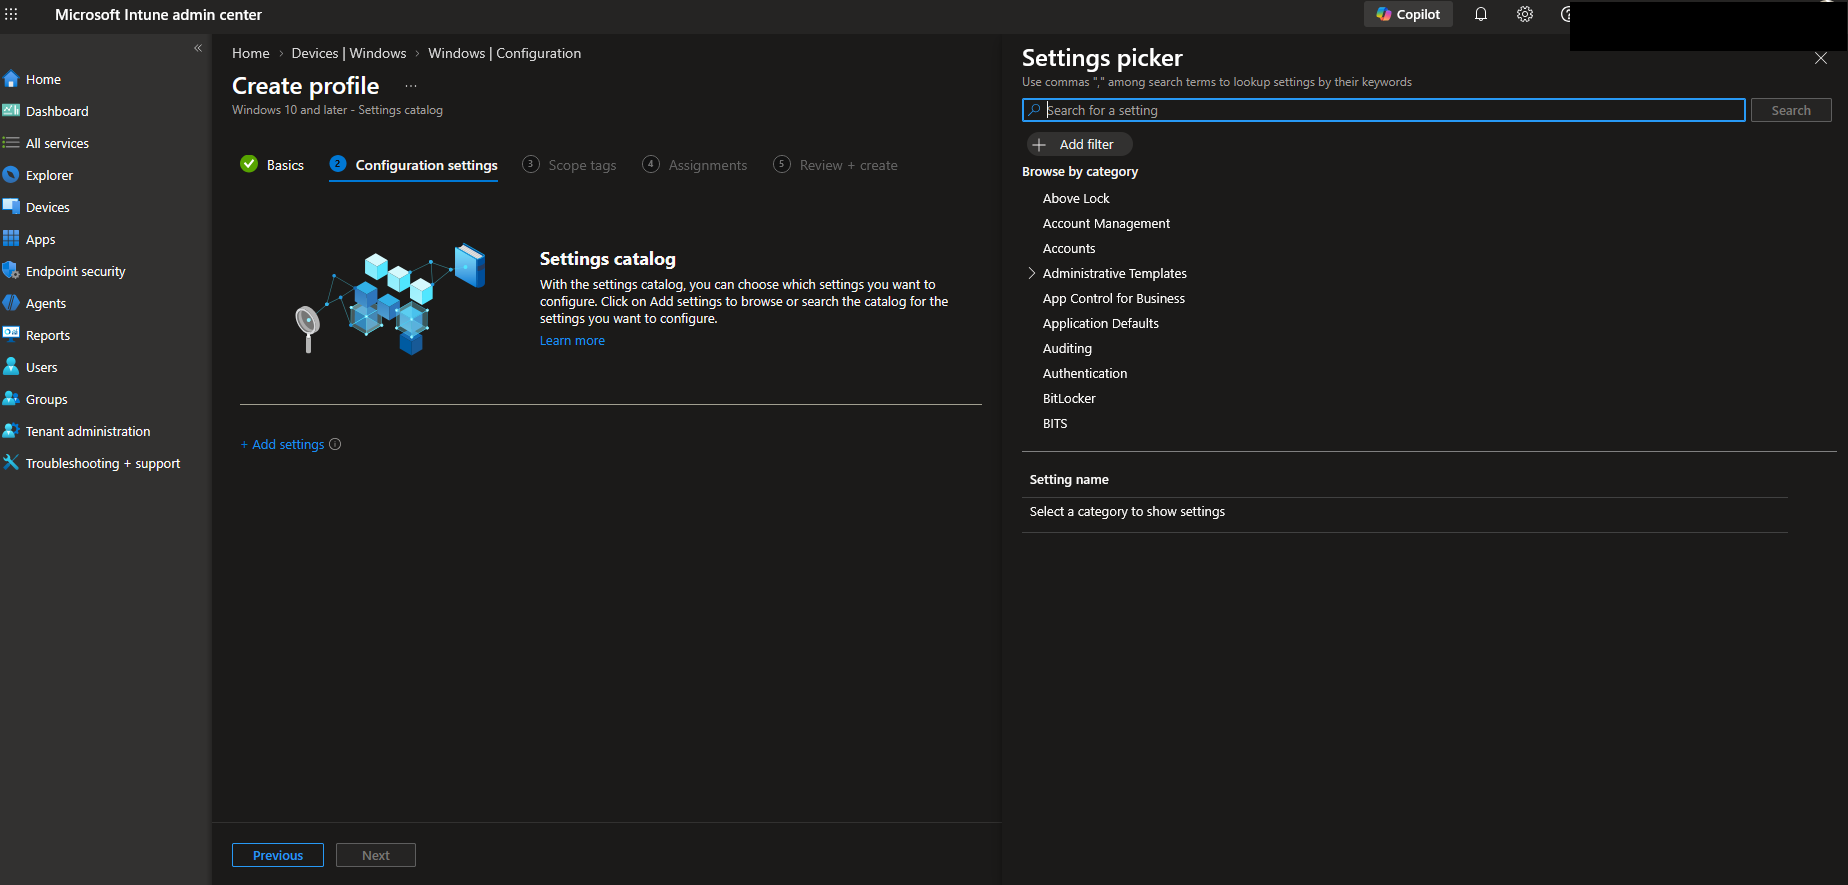The width and height of the screenshot is (1848, 885).
Task: Click the Search button in the Settings picker
Action: (1791, 110)
